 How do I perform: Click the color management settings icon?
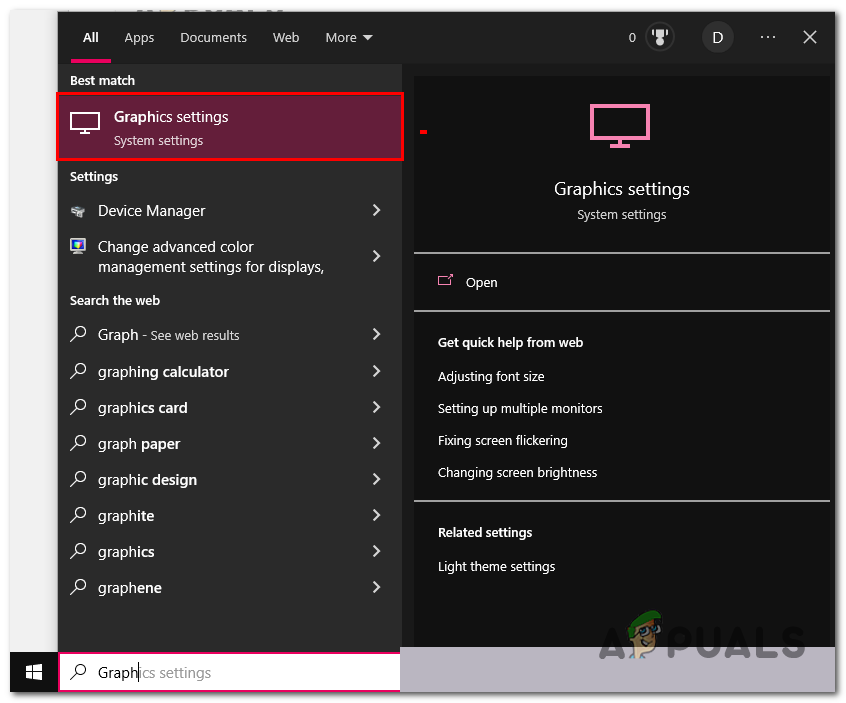point(79,246)
